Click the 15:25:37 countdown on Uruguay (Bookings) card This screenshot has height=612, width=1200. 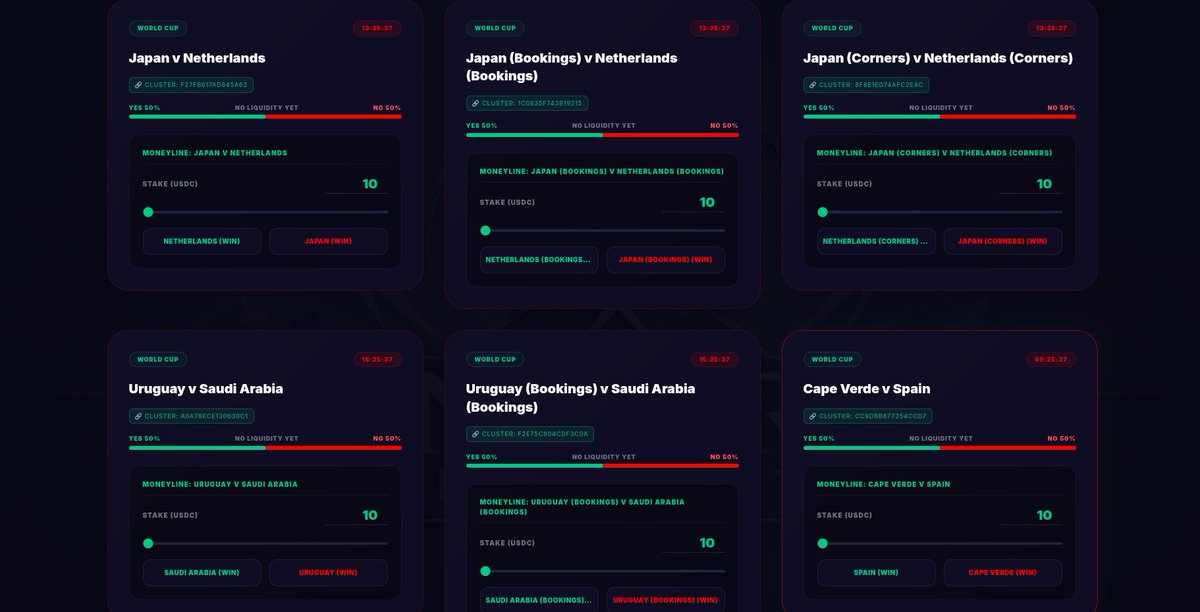714,359
